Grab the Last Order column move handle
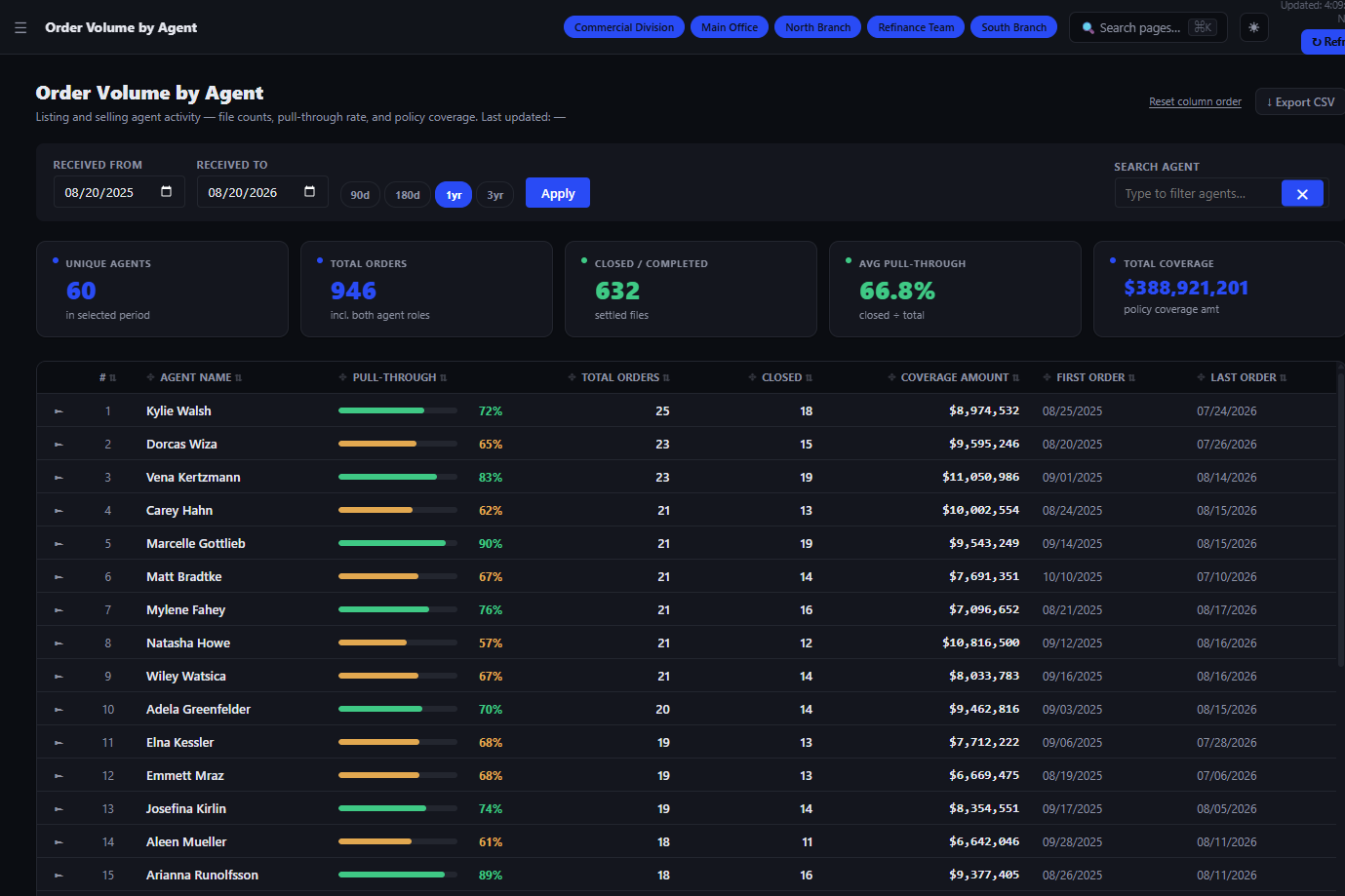The width and height of the screenshot is (1345, 896). tap(1202, 378)
